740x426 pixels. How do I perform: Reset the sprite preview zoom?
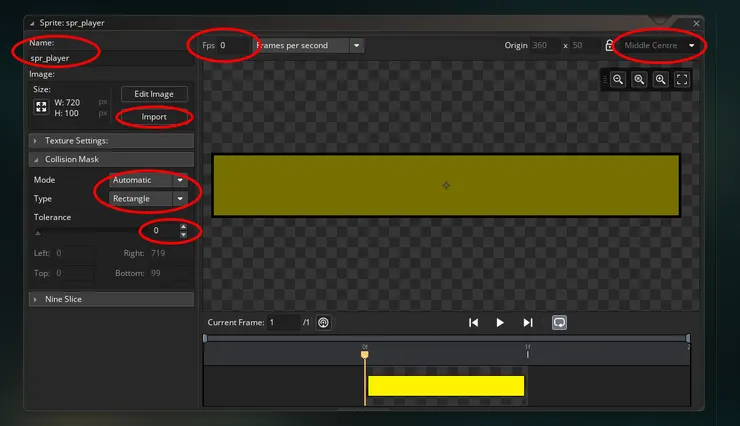[x=639, y=79]
